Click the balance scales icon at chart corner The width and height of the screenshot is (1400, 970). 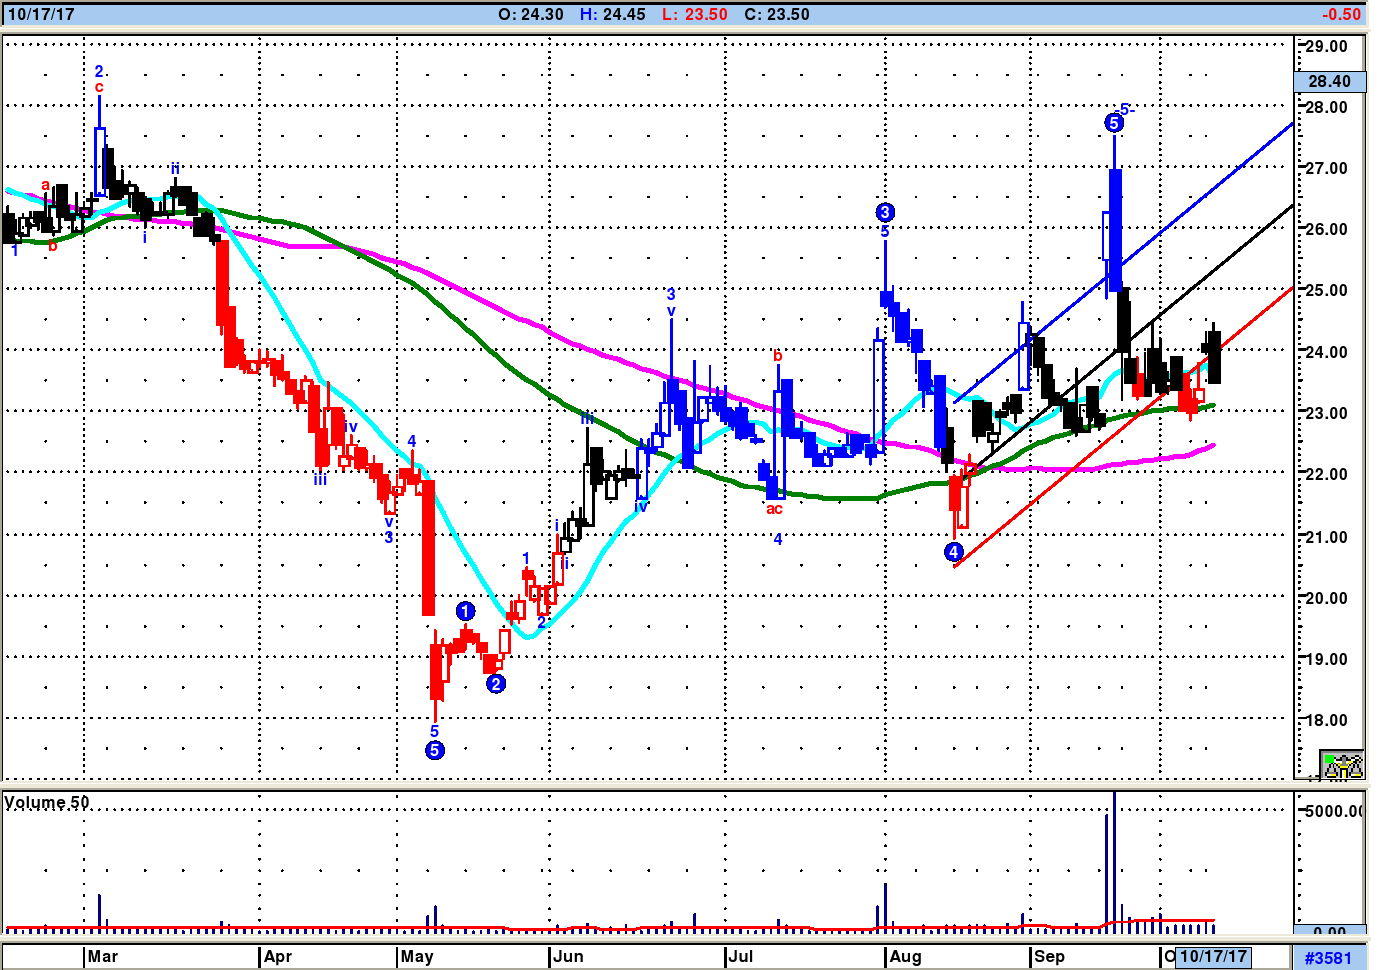point(1342,766)
